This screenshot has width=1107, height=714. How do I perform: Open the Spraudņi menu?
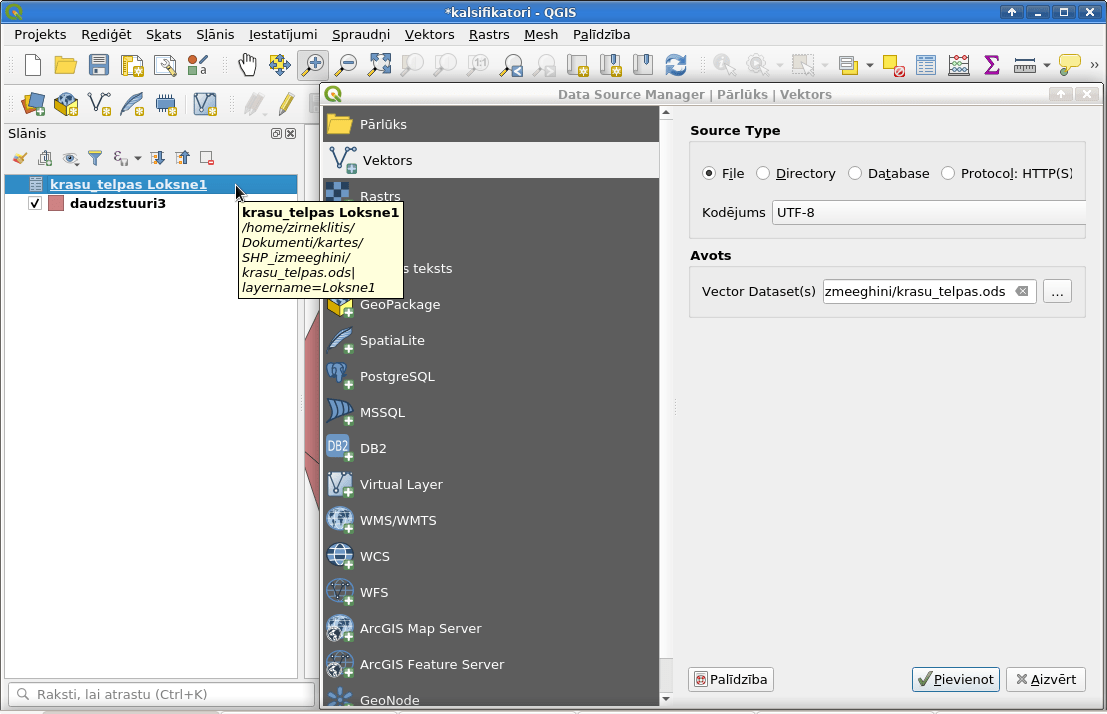click(x=361, y=35)
